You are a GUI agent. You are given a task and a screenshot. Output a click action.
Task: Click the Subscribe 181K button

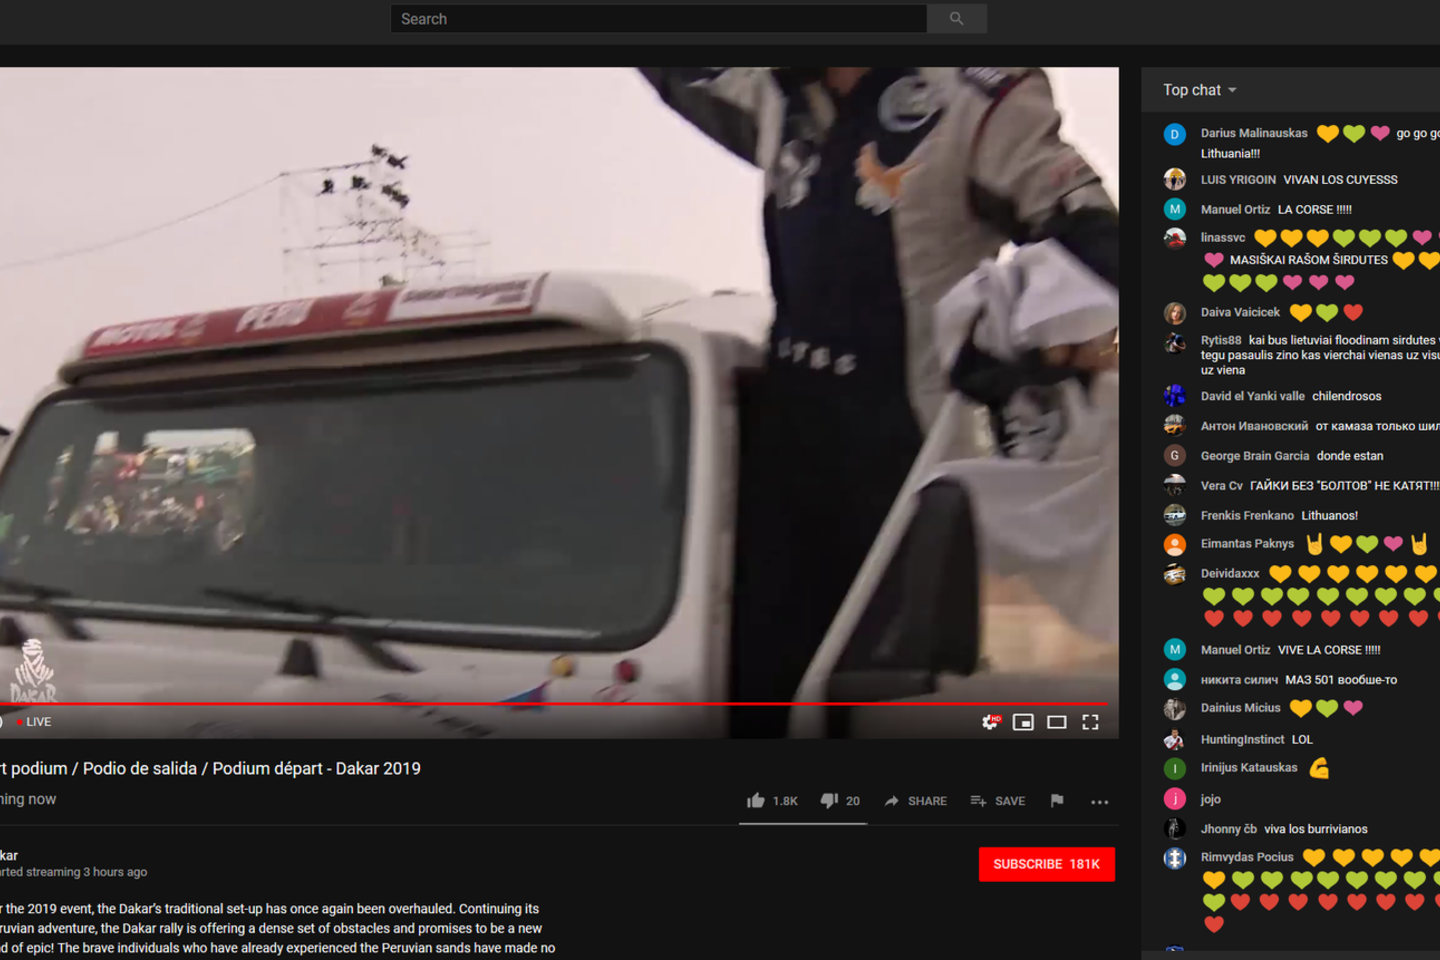1046,864
